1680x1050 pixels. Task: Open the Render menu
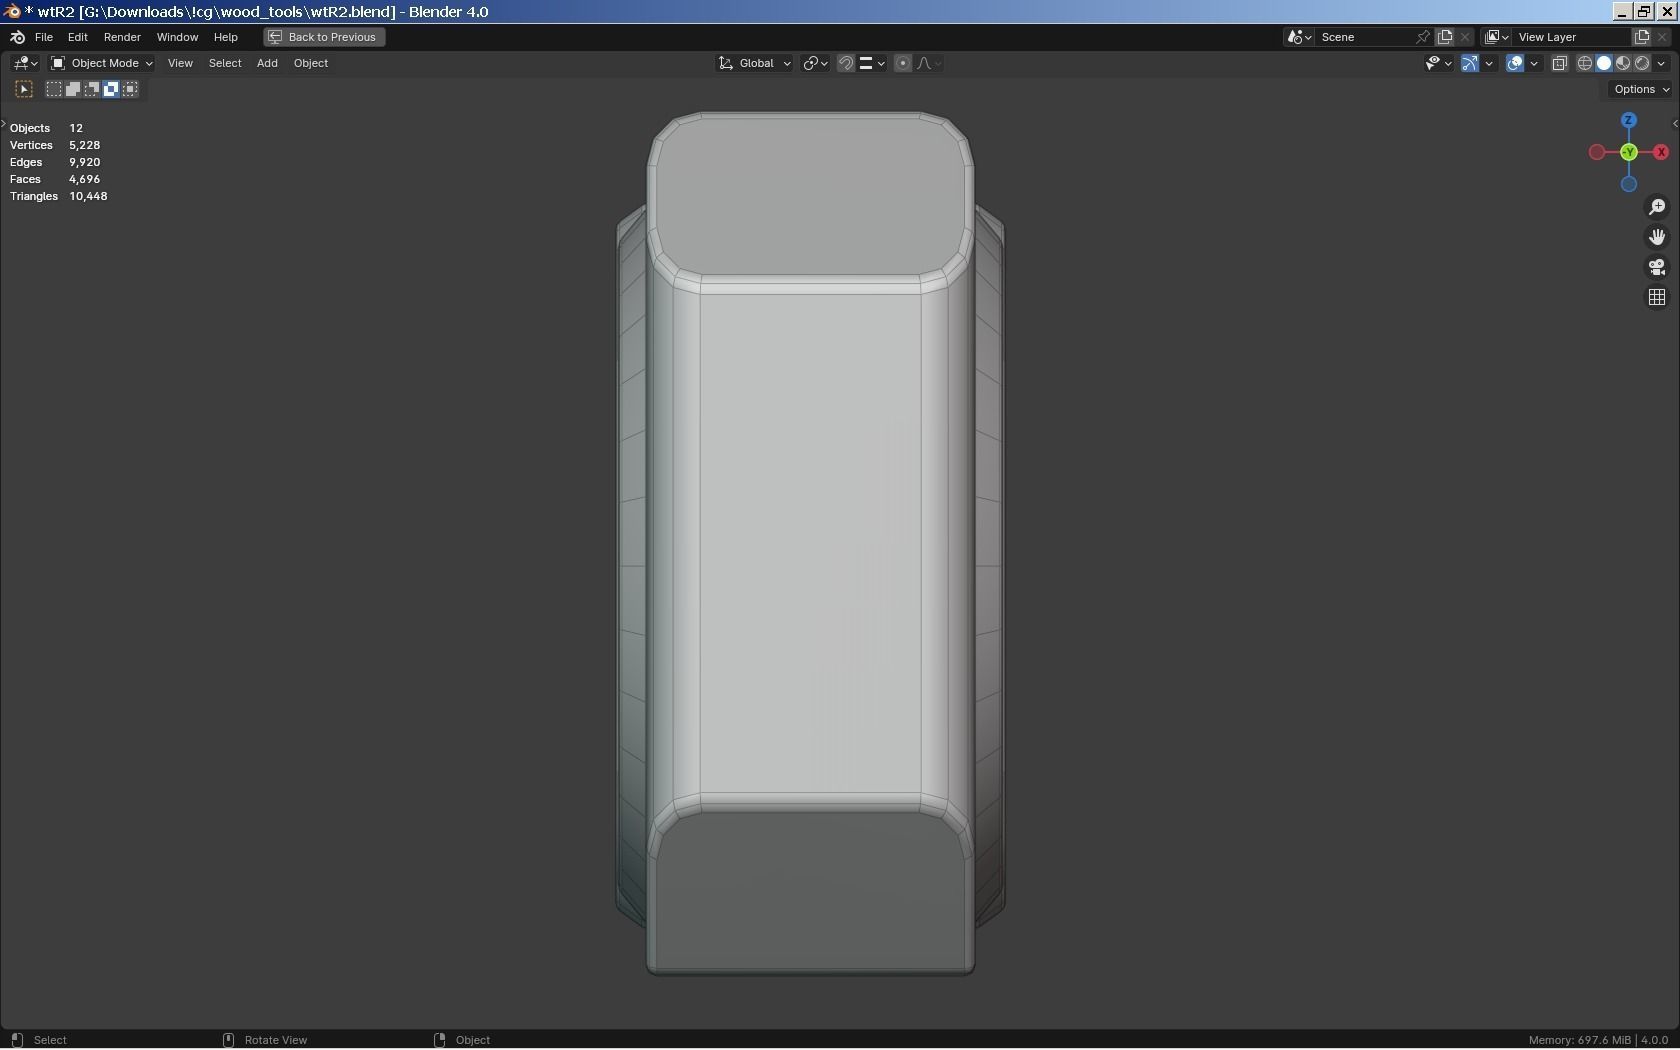122,37
